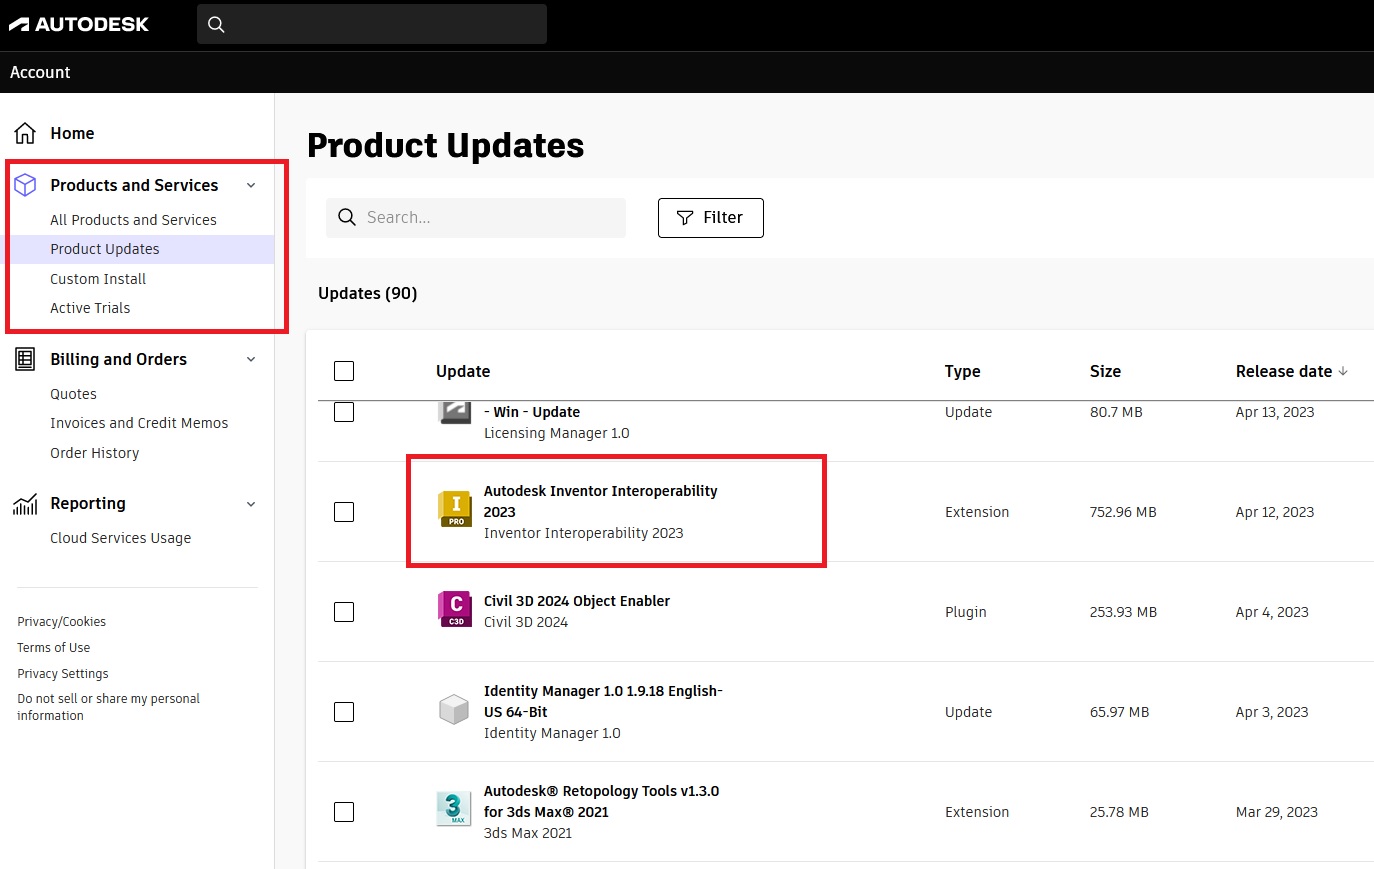
Task: Click the Civil 3D 2024 product icon
Action: pyautogui.click(x=455, y=608)
